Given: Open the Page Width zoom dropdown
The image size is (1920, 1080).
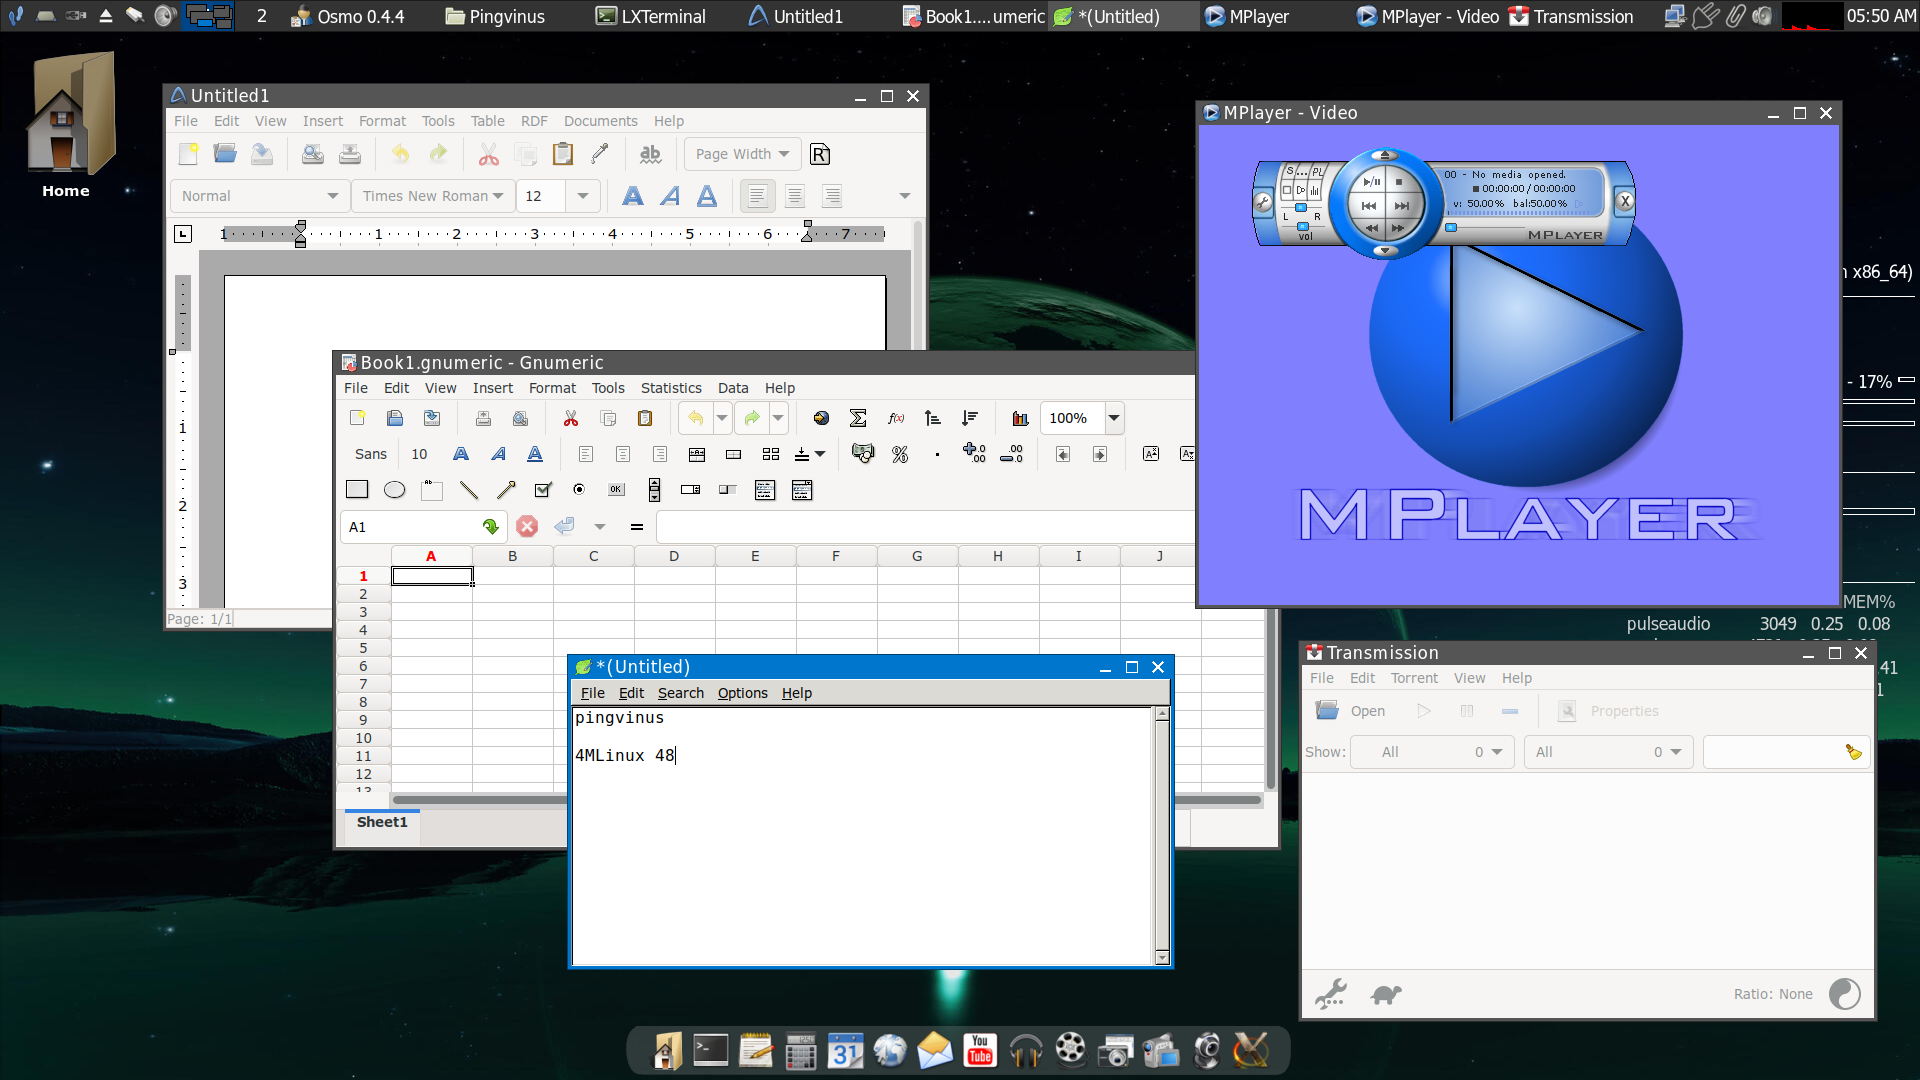Looking at the screenshot, I should [x=743, y=154].
